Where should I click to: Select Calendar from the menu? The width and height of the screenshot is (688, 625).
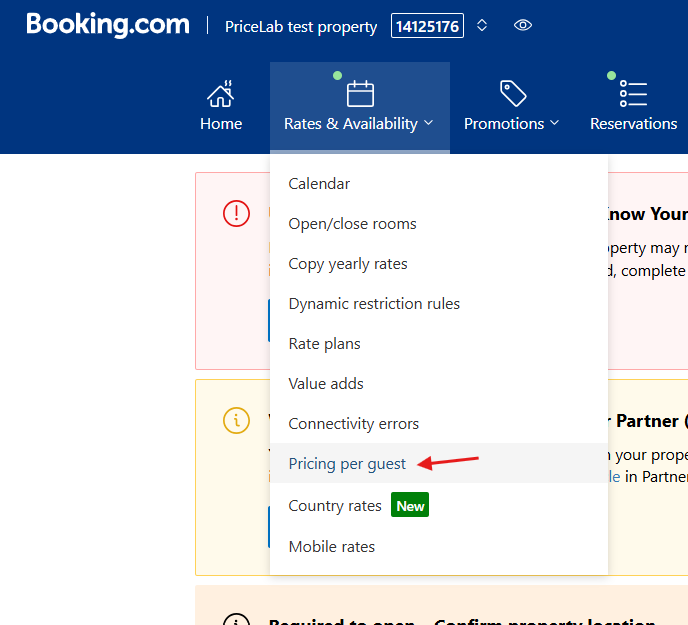[x=439, y=184]
